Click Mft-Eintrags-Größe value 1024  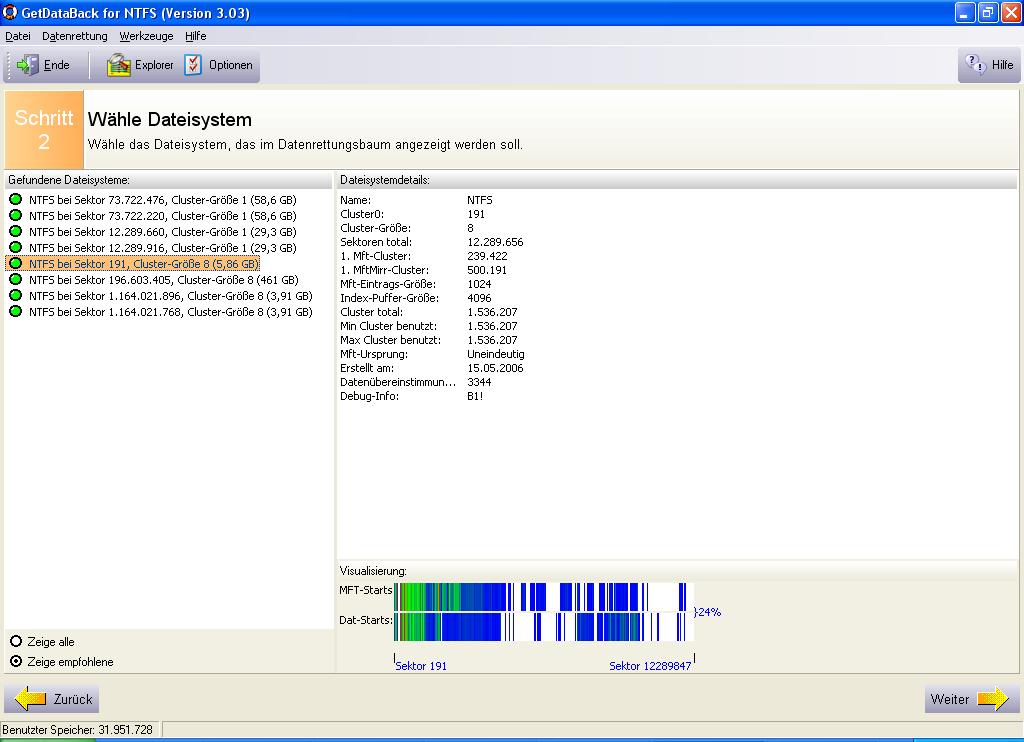click(x=479, y=284)
